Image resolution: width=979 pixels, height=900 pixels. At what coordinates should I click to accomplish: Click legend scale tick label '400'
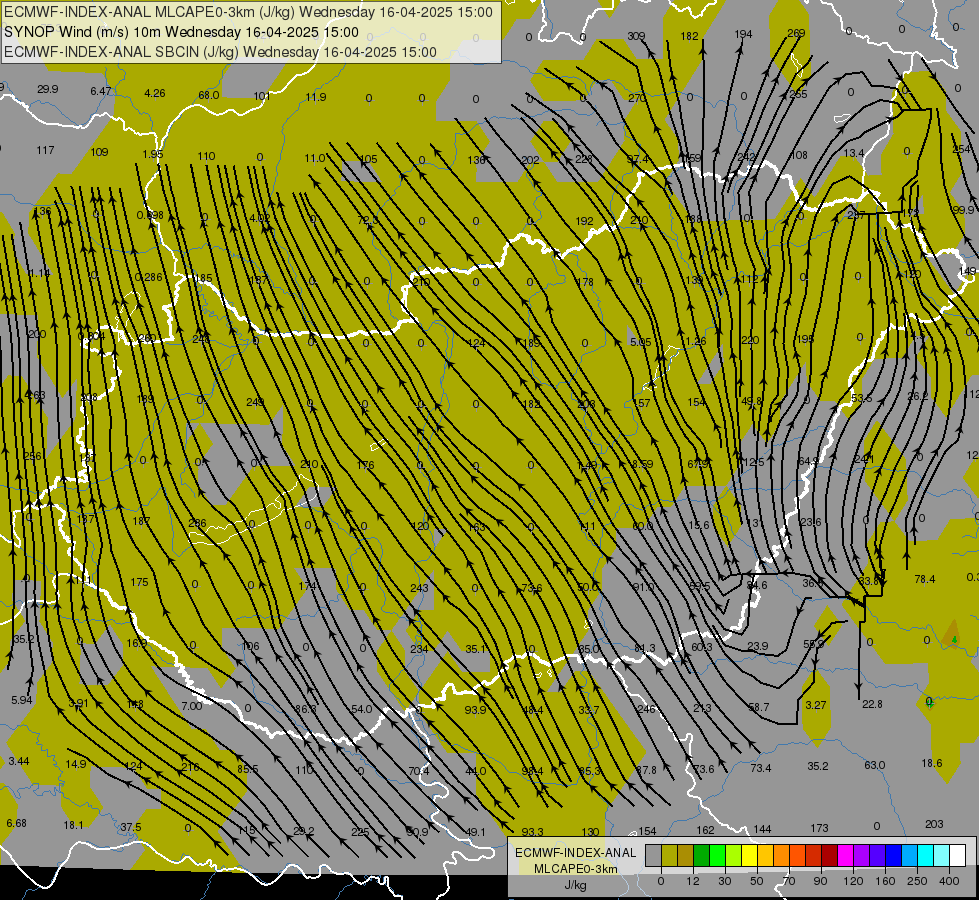[949, 881]
